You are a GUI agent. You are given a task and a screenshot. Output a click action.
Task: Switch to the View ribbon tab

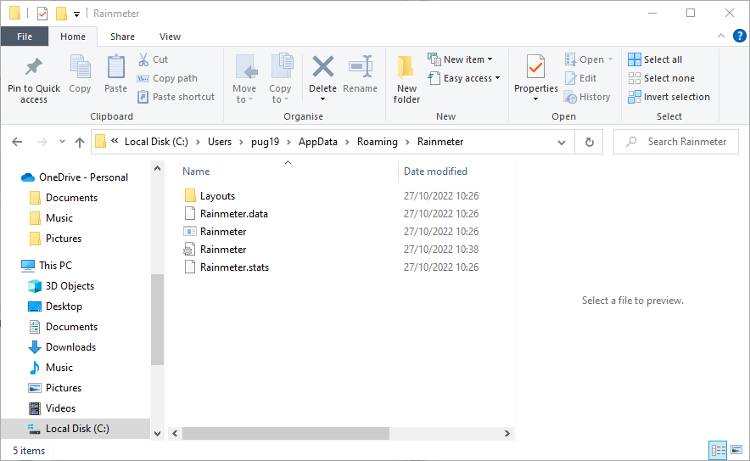[170, 37]
